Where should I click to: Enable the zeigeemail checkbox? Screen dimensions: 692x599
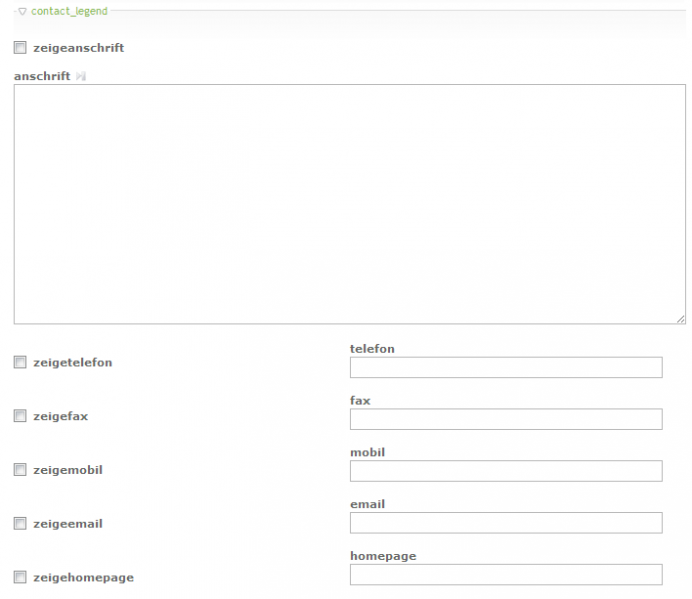[x=20, y=523]
